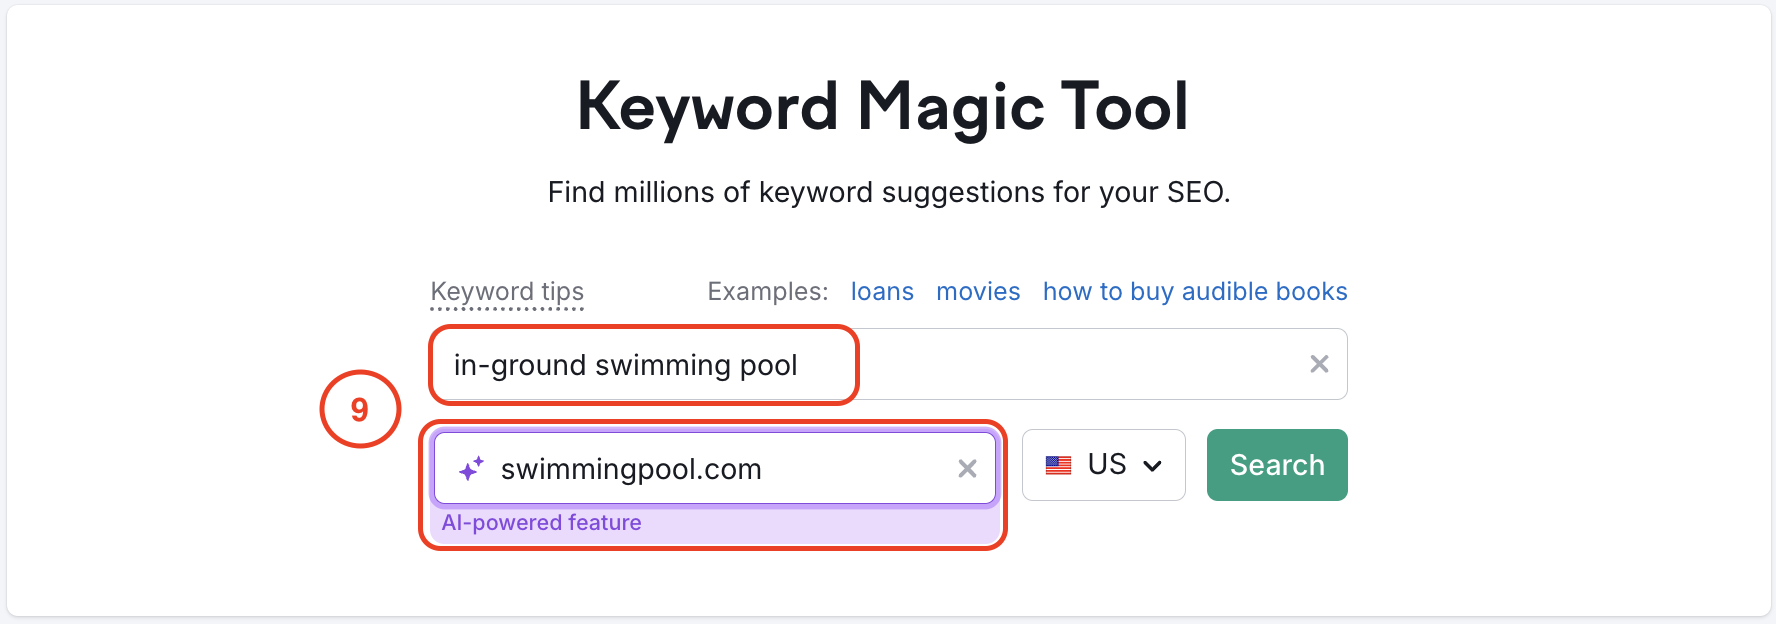Select the 'how to buy audible books' example

(x=1194, y=291)
